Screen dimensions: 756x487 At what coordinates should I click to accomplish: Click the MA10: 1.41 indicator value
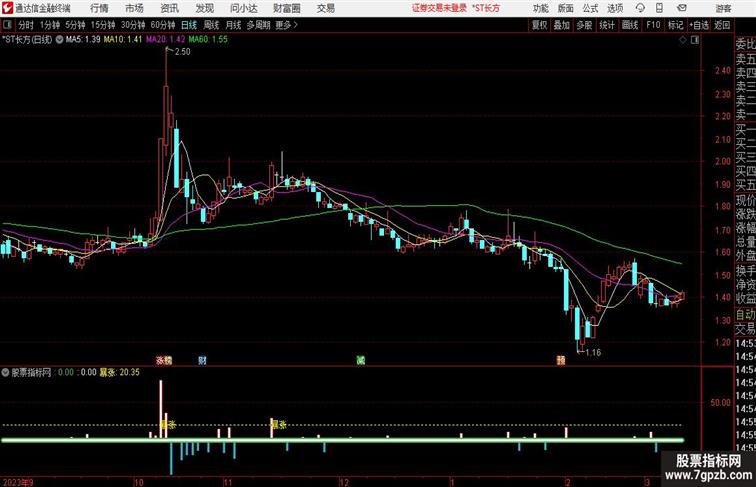coord(123,40)
